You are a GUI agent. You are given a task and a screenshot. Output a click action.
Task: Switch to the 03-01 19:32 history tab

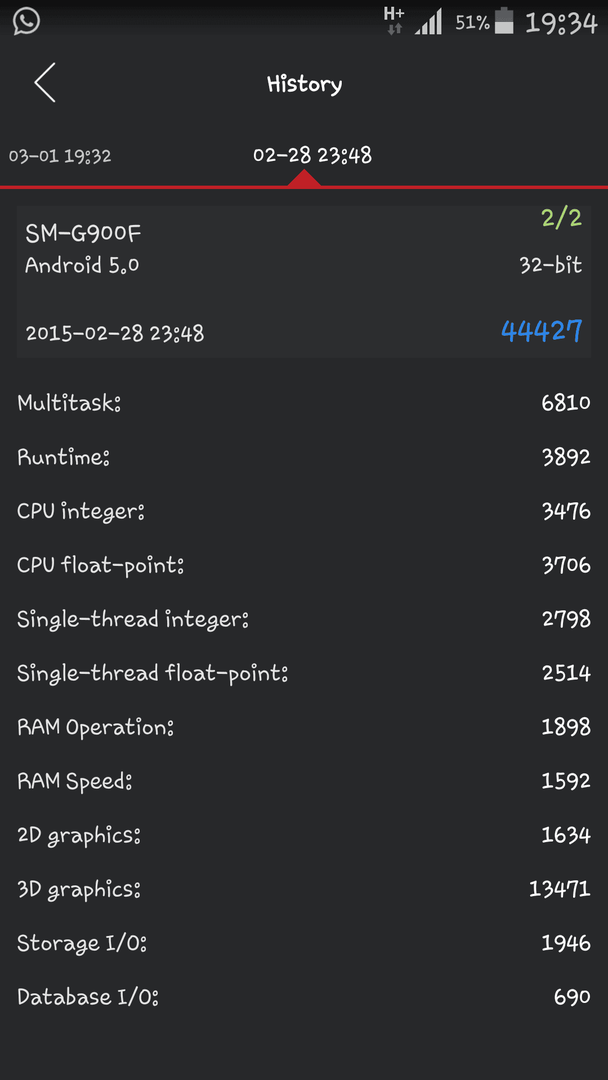point(60,156)
